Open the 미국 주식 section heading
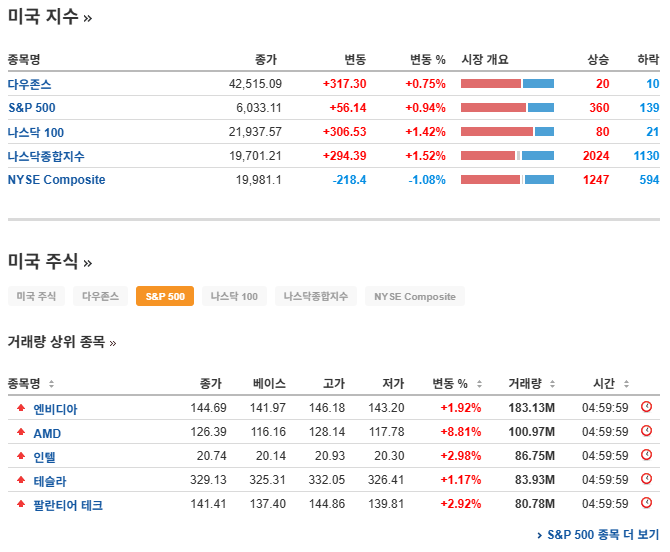The height and width of the screenshot is (552, 670). click(50, 261)
